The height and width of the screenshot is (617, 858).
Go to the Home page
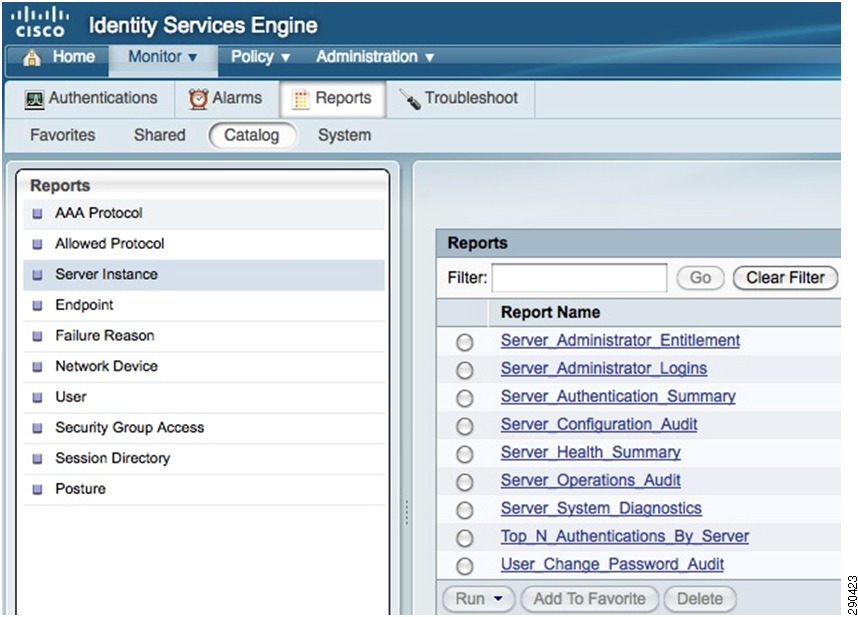[59, 57]
